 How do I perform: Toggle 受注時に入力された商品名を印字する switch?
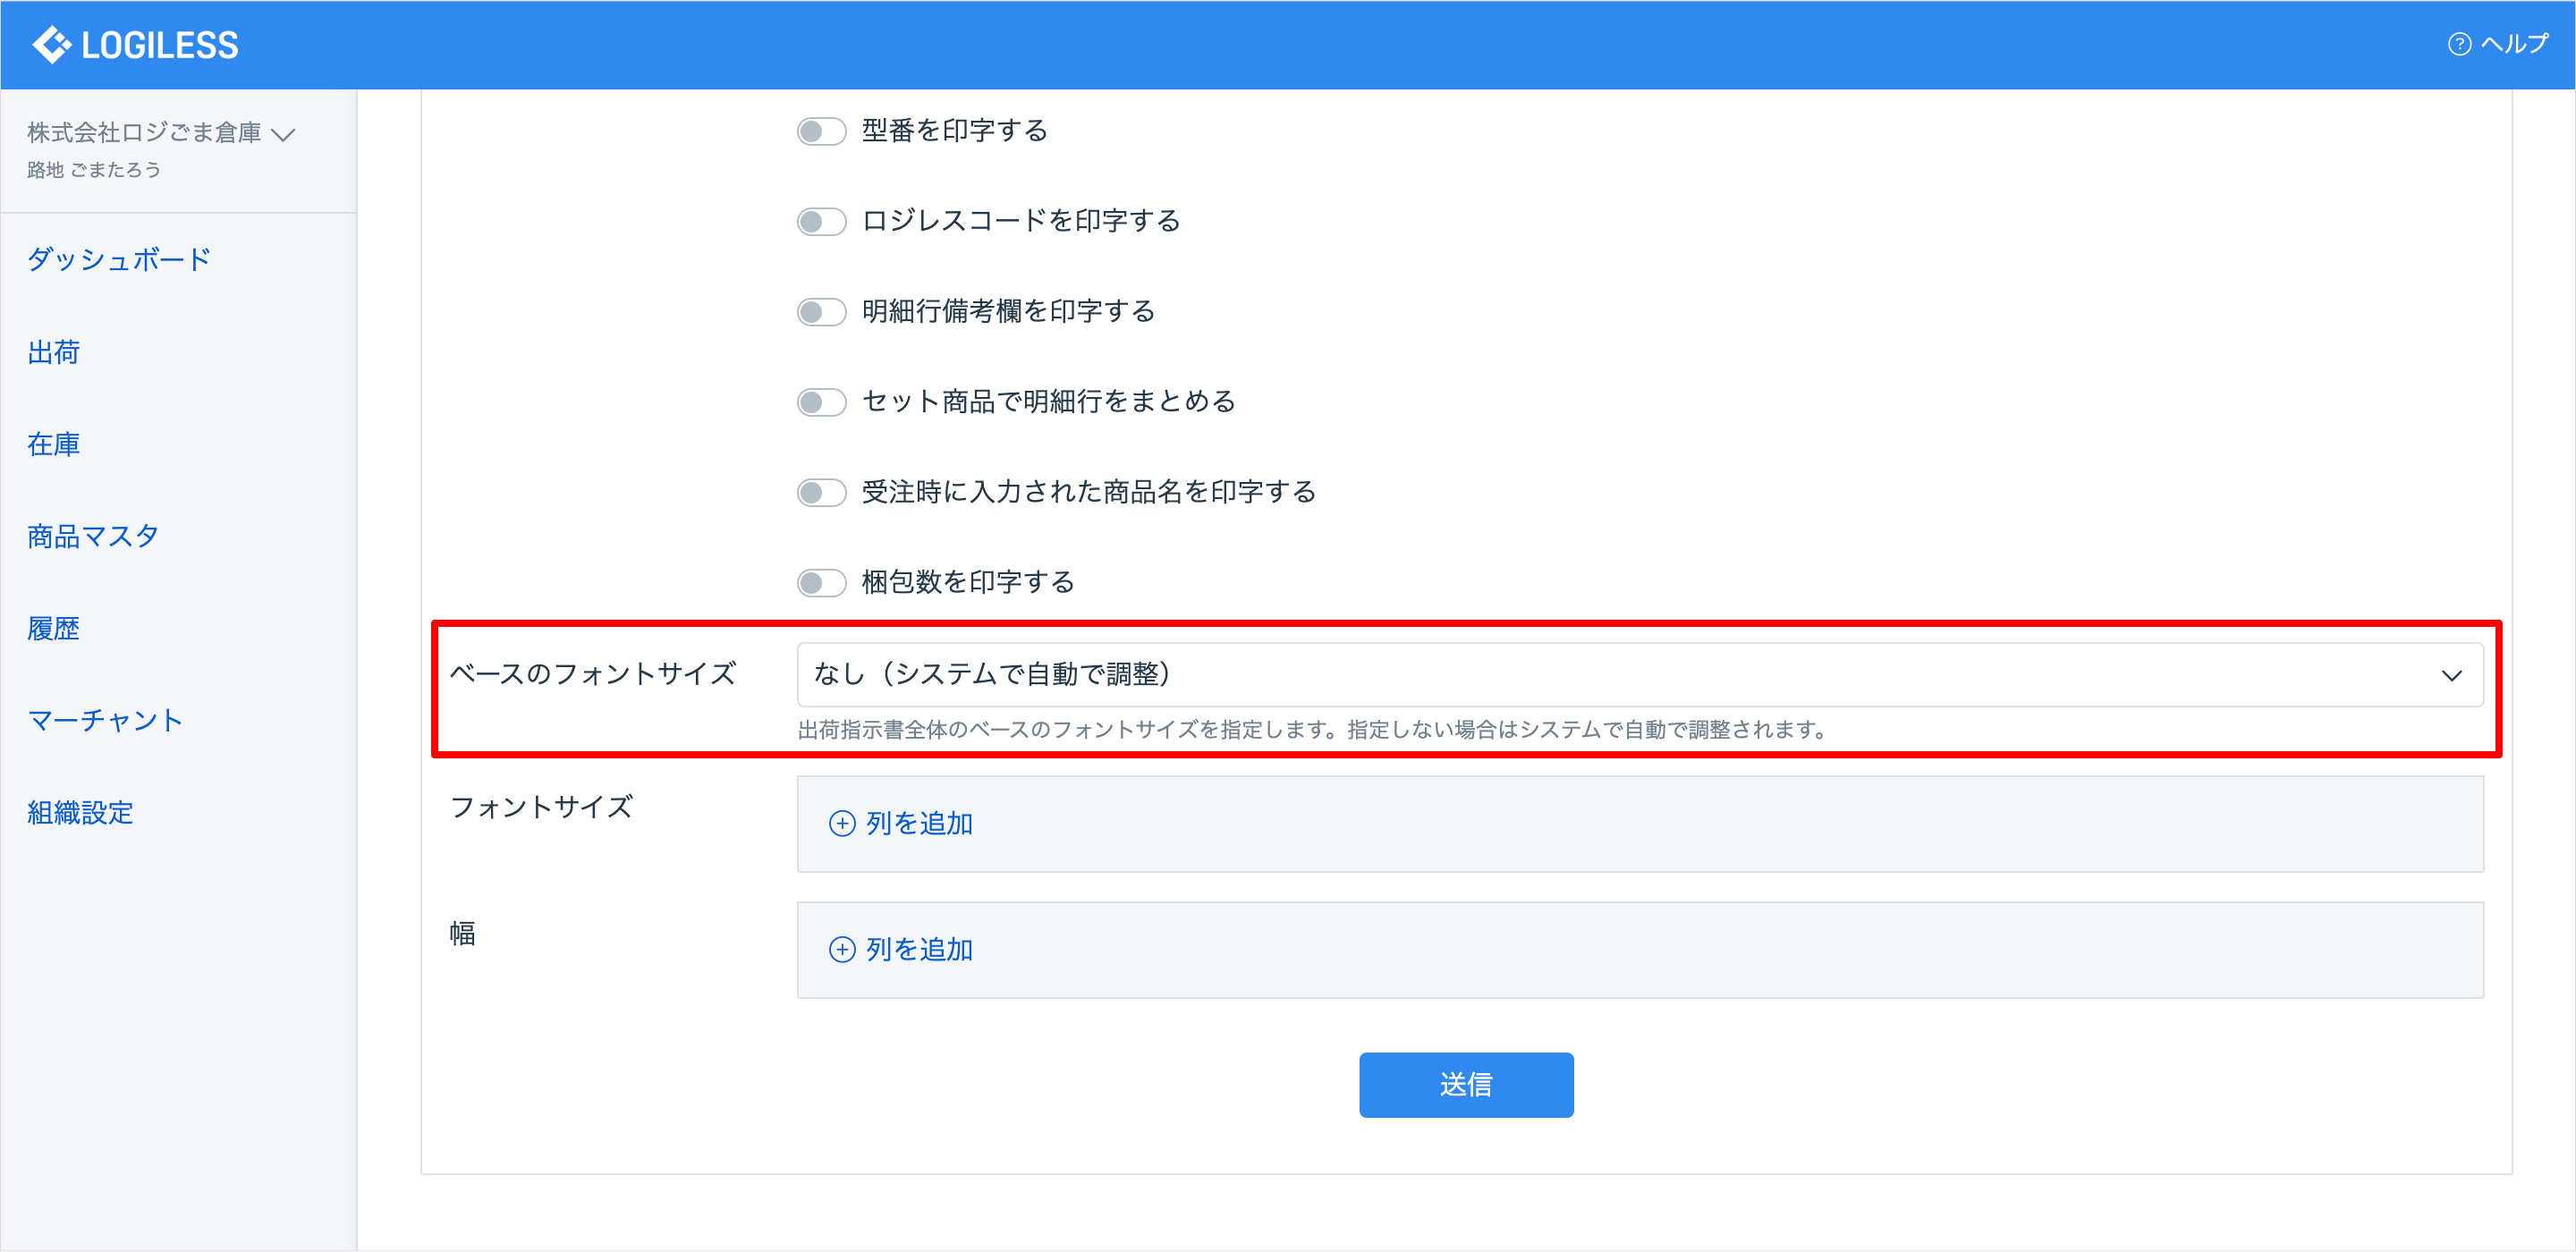(821, 492)
